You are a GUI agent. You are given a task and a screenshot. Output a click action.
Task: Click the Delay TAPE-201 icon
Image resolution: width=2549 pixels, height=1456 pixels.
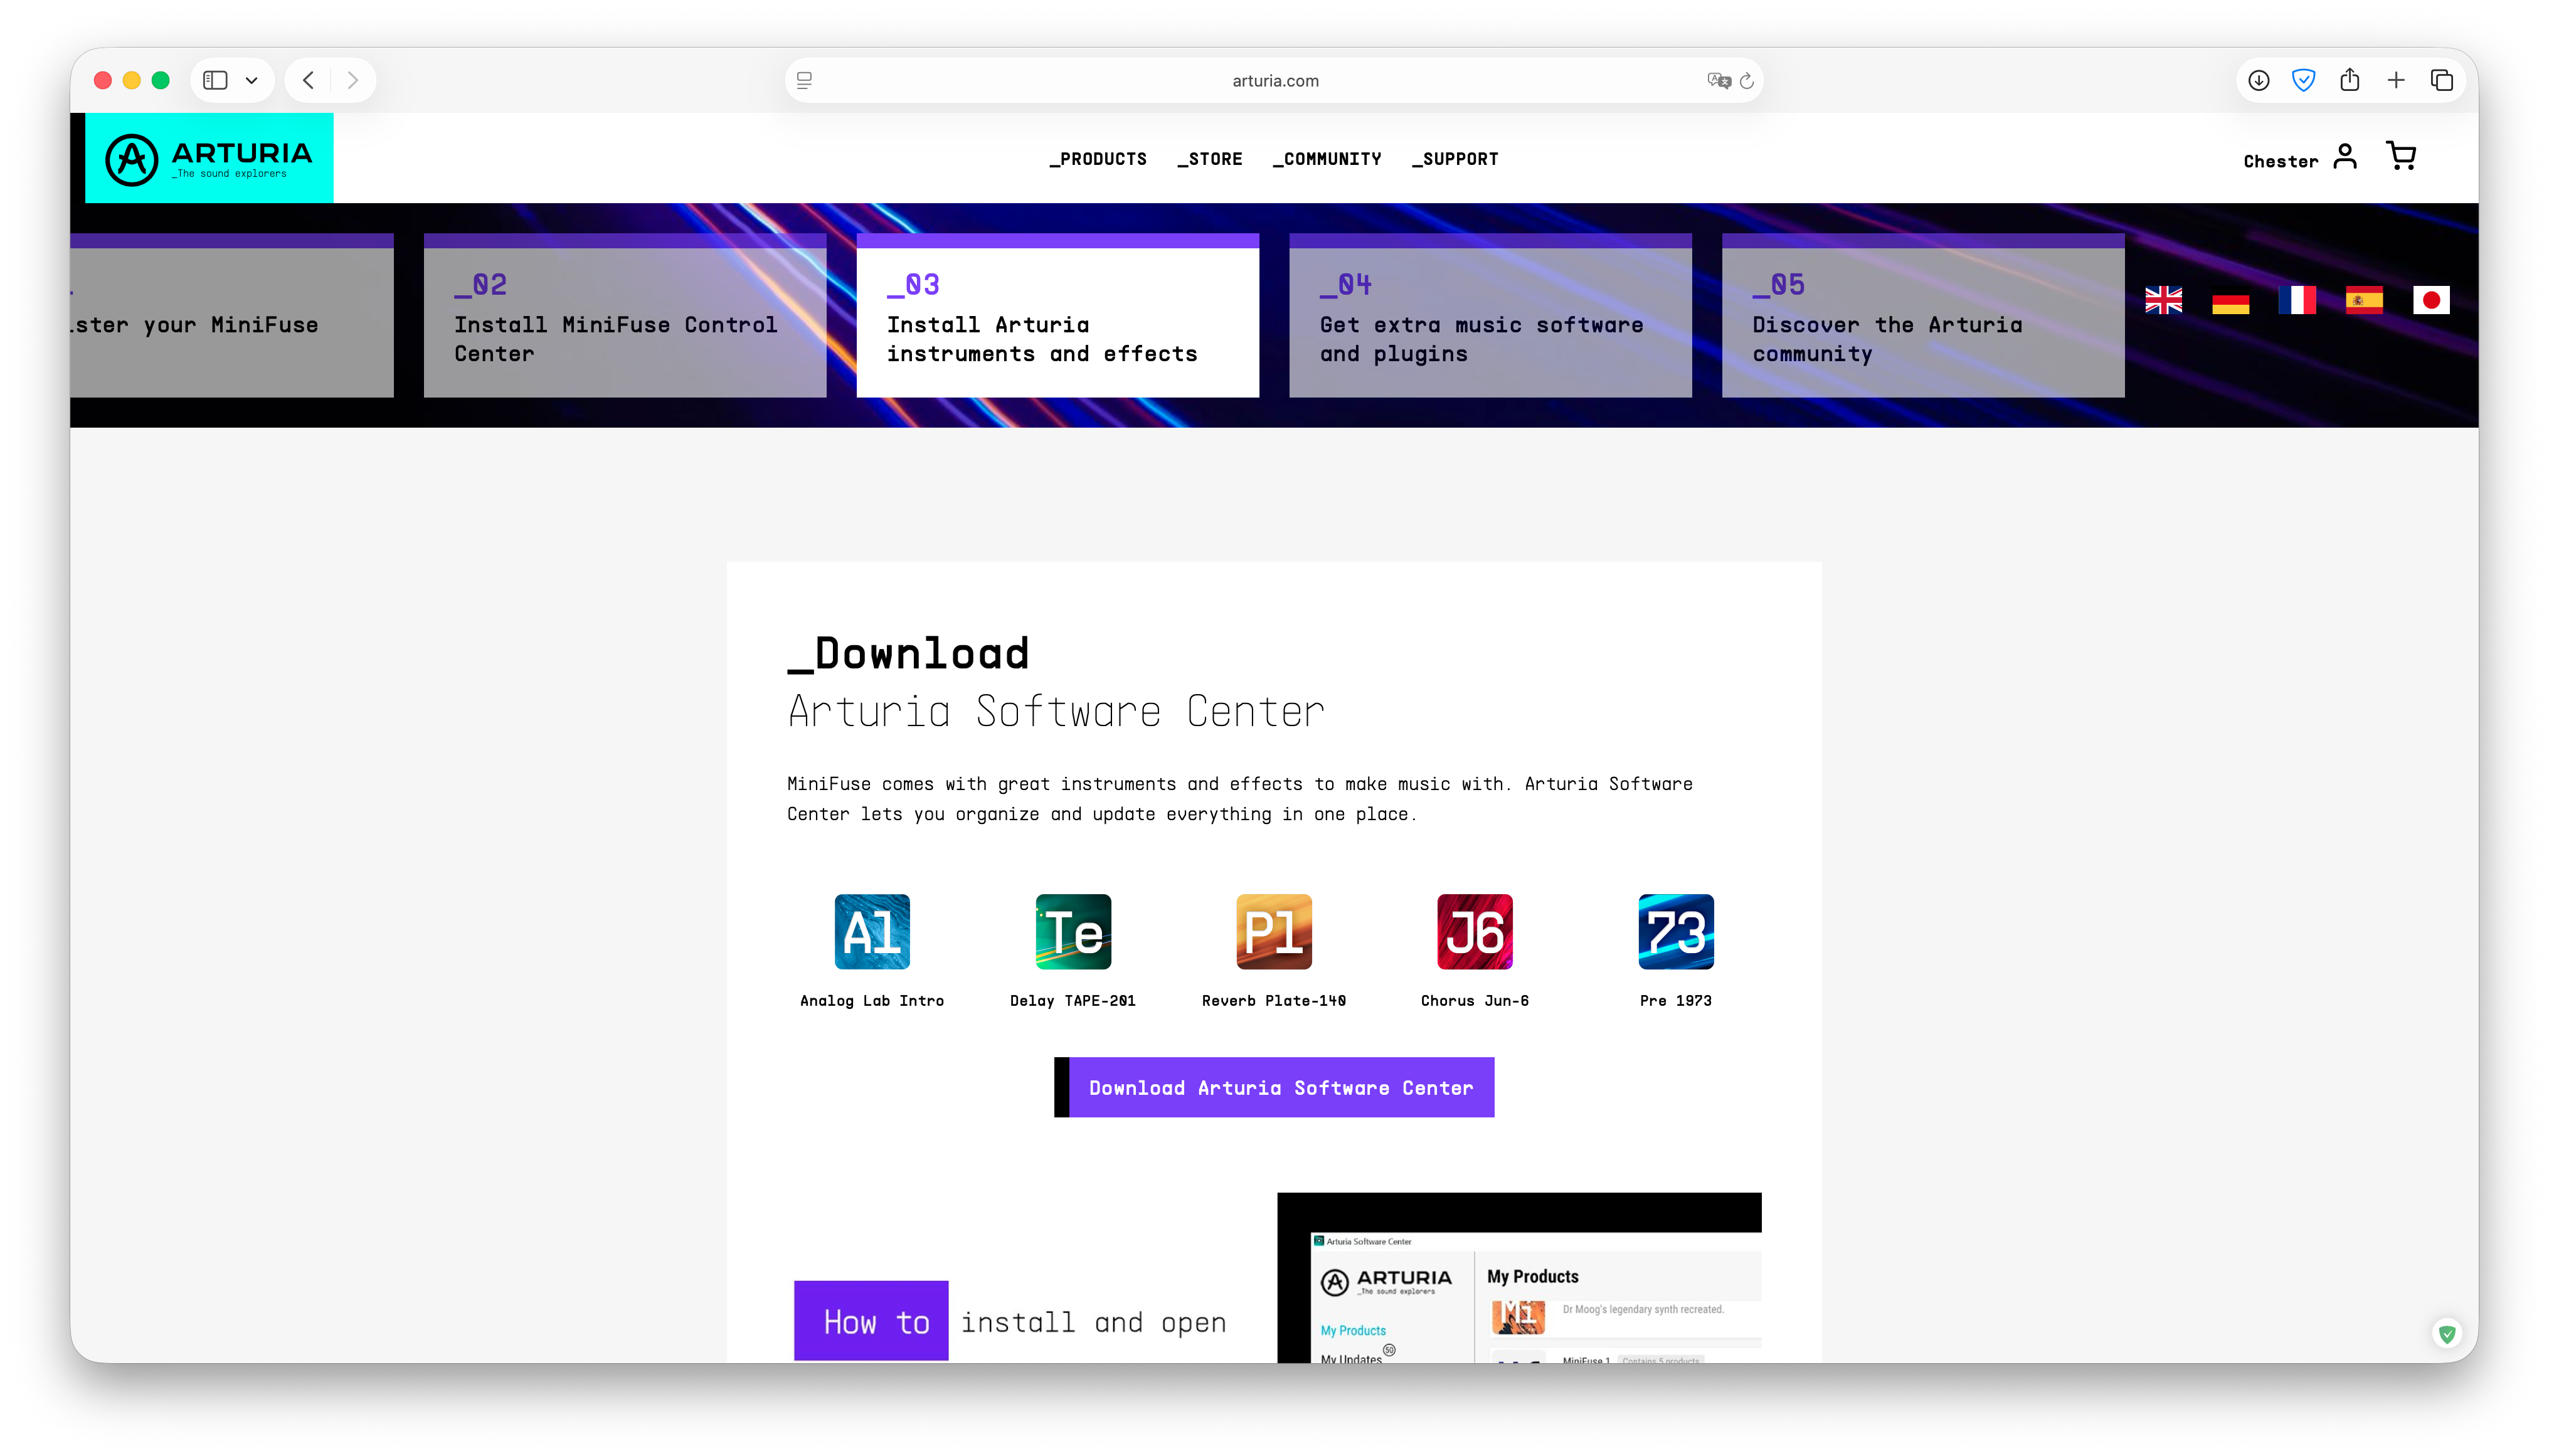point(1073,931)
